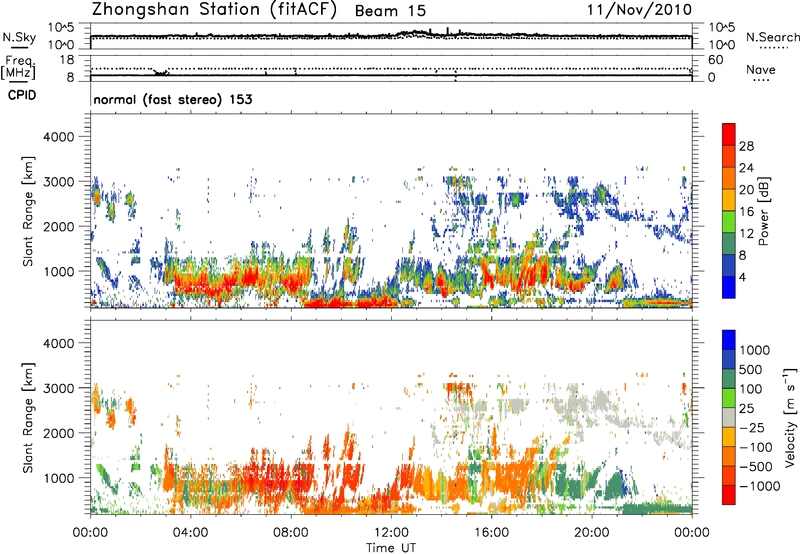Click the 'N.Search' legend label

pyautogui.click(x=772, y=37)
